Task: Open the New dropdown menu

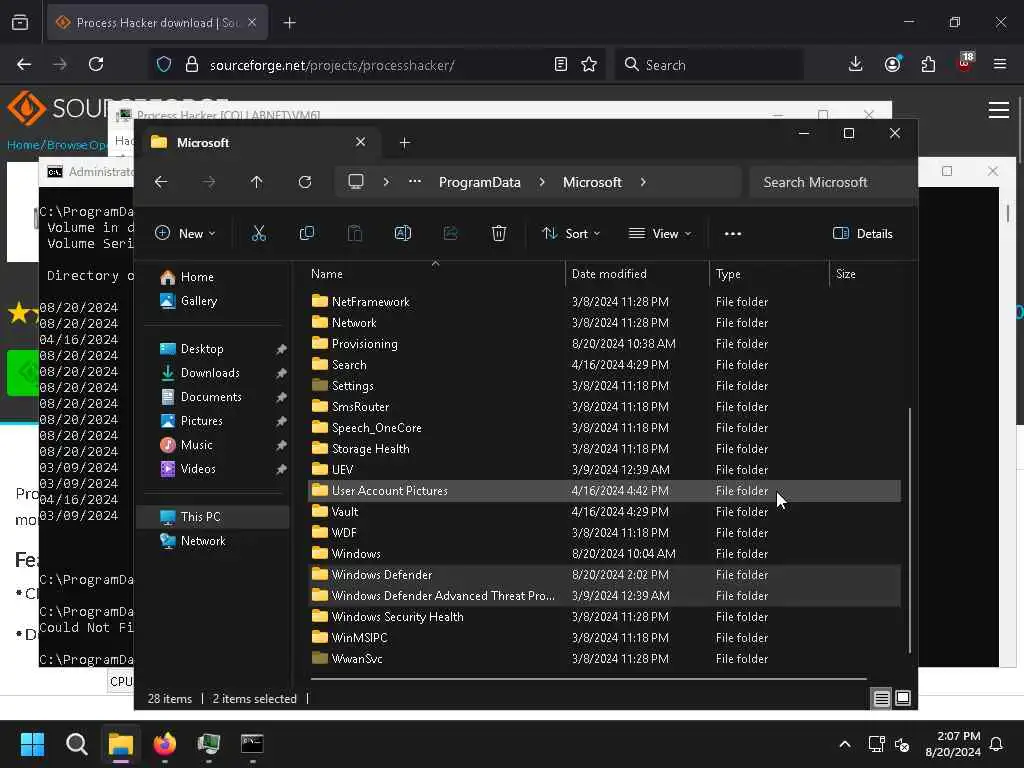Action: [x=185, y=233]
